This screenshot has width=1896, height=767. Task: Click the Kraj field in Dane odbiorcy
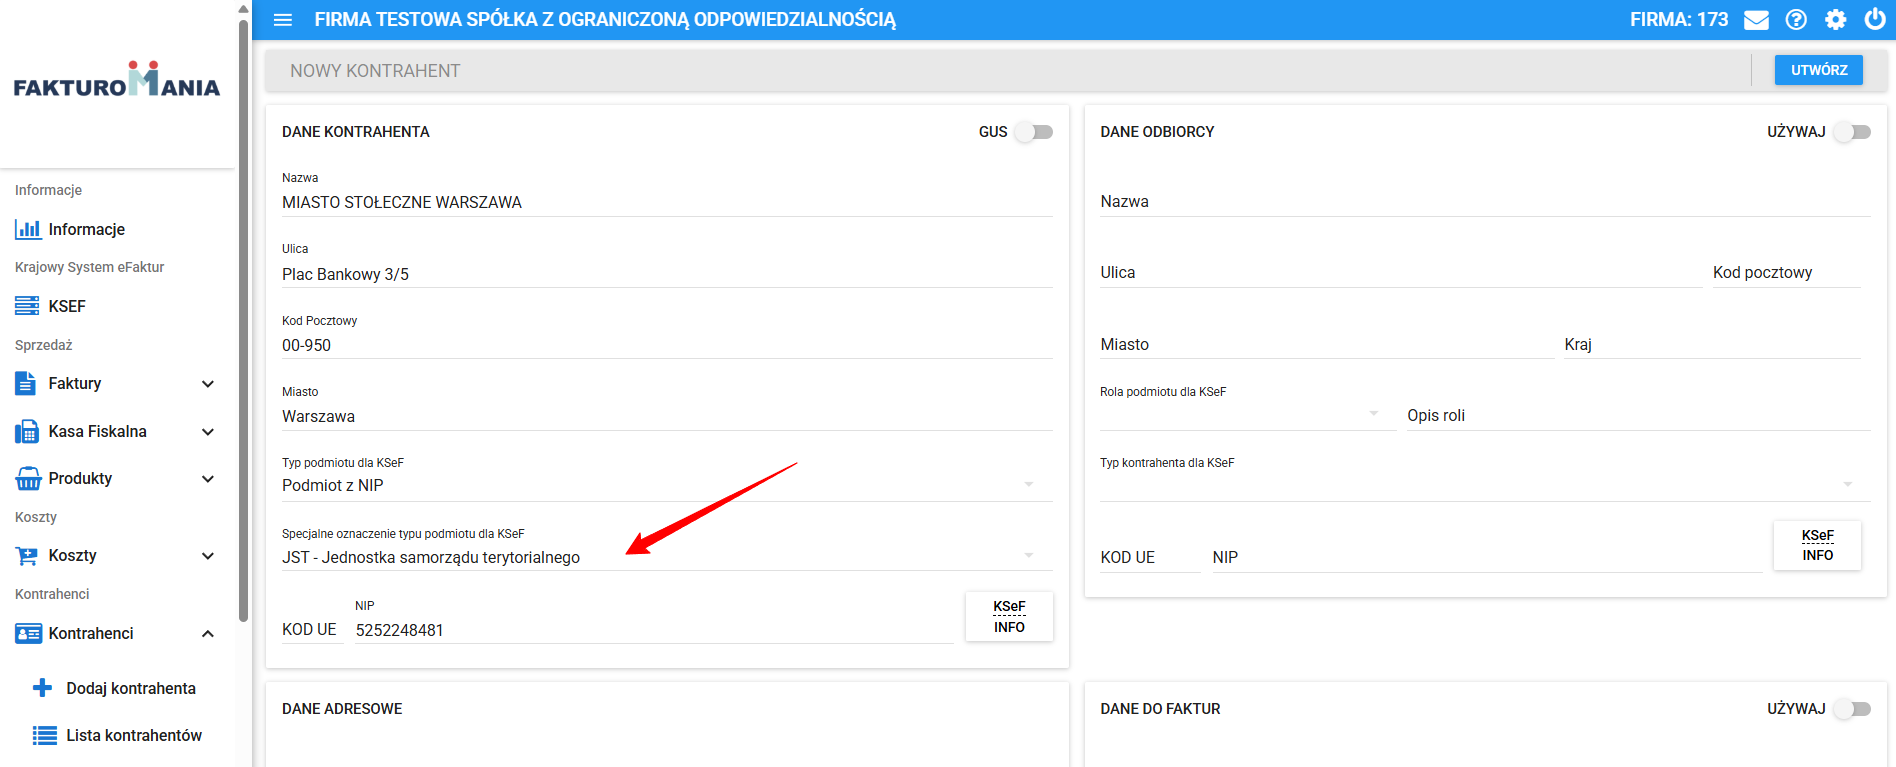pos(1712,344)
